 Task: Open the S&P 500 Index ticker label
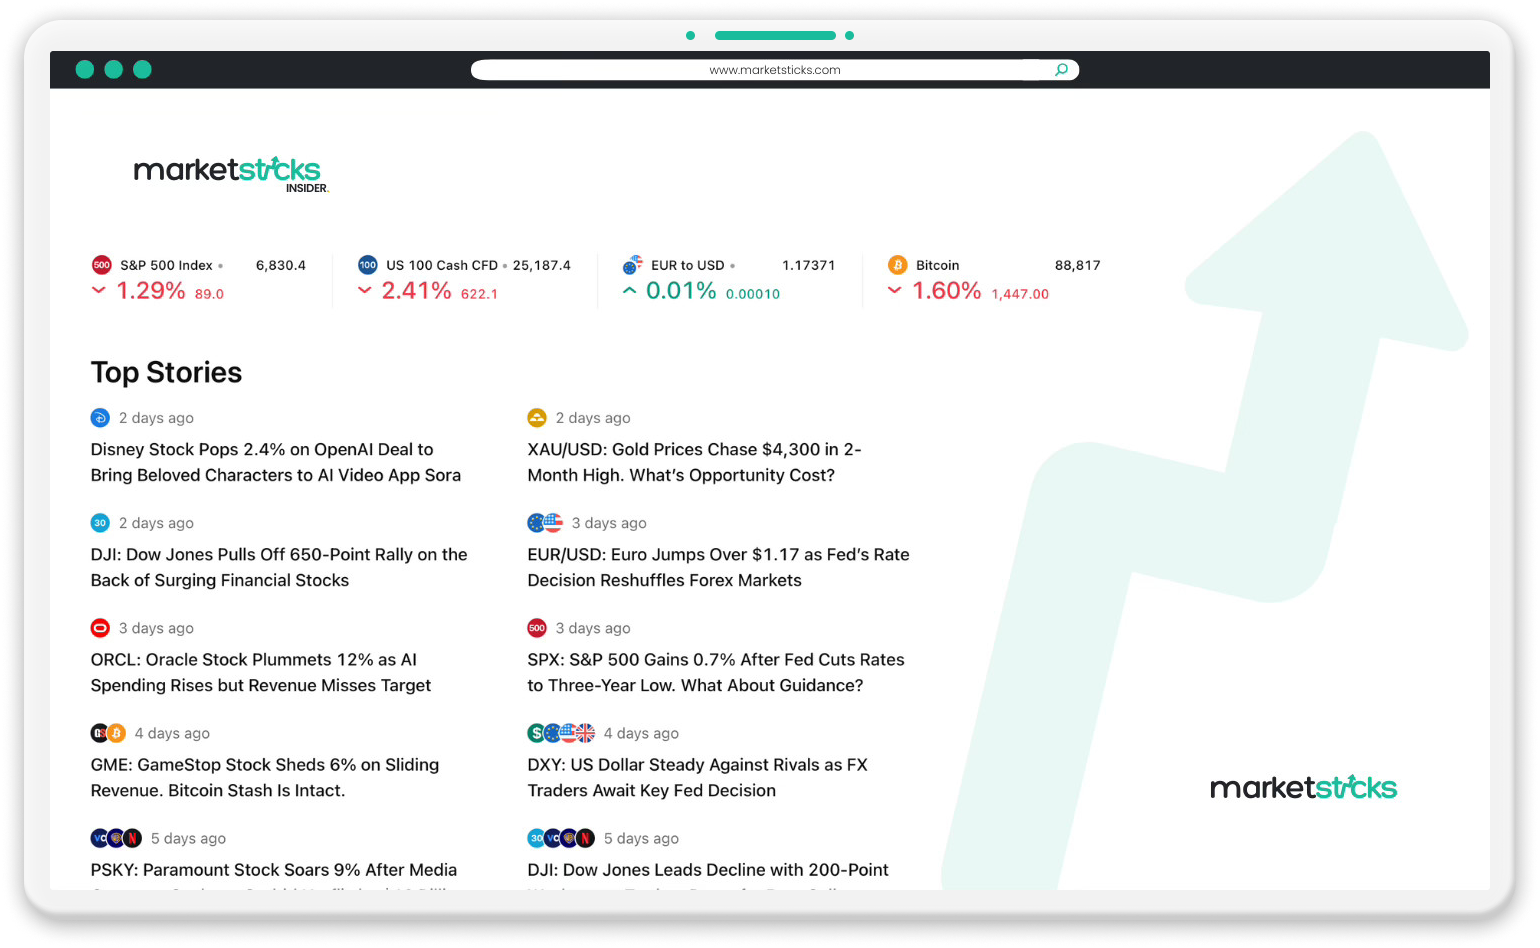click(166, 265)
